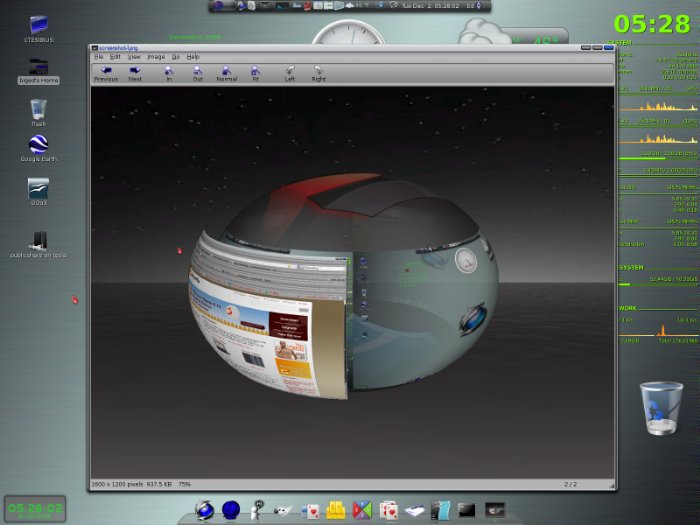Zoom Out of the image
The height and width of the screenshot is (525, 700).
[x=197, y=73]
